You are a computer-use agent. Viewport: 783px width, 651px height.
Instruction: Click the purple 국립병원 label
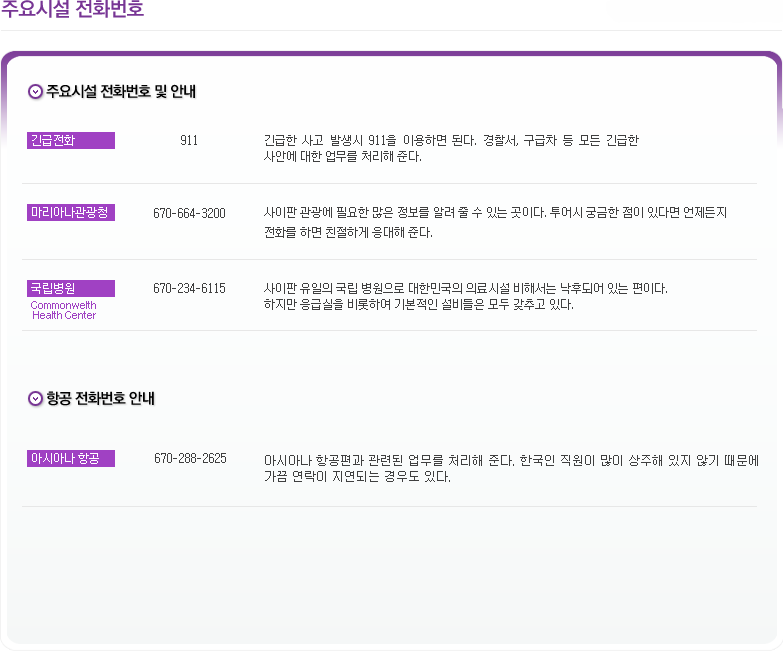(70, 288)
